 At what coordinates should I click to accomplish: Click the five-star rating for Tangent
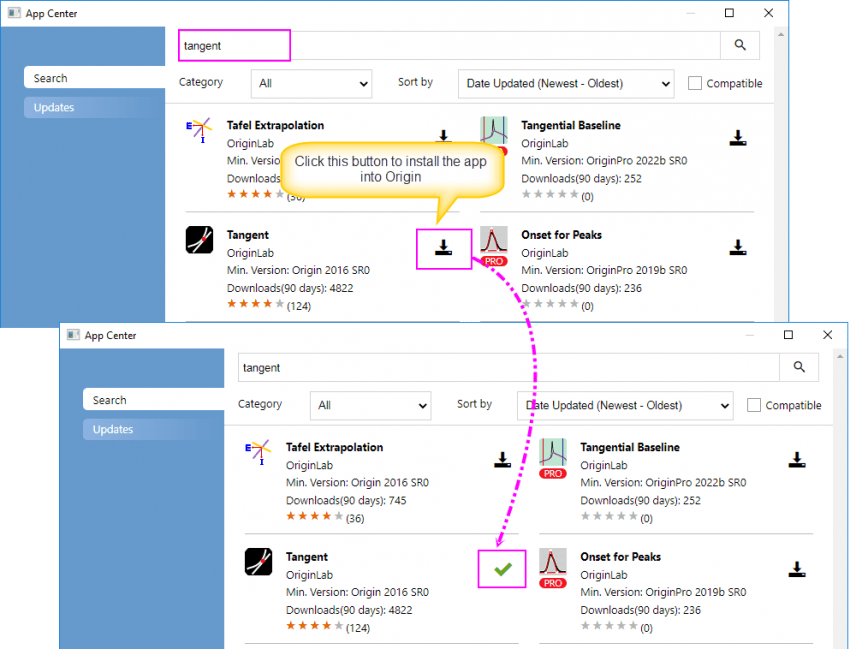253,305
